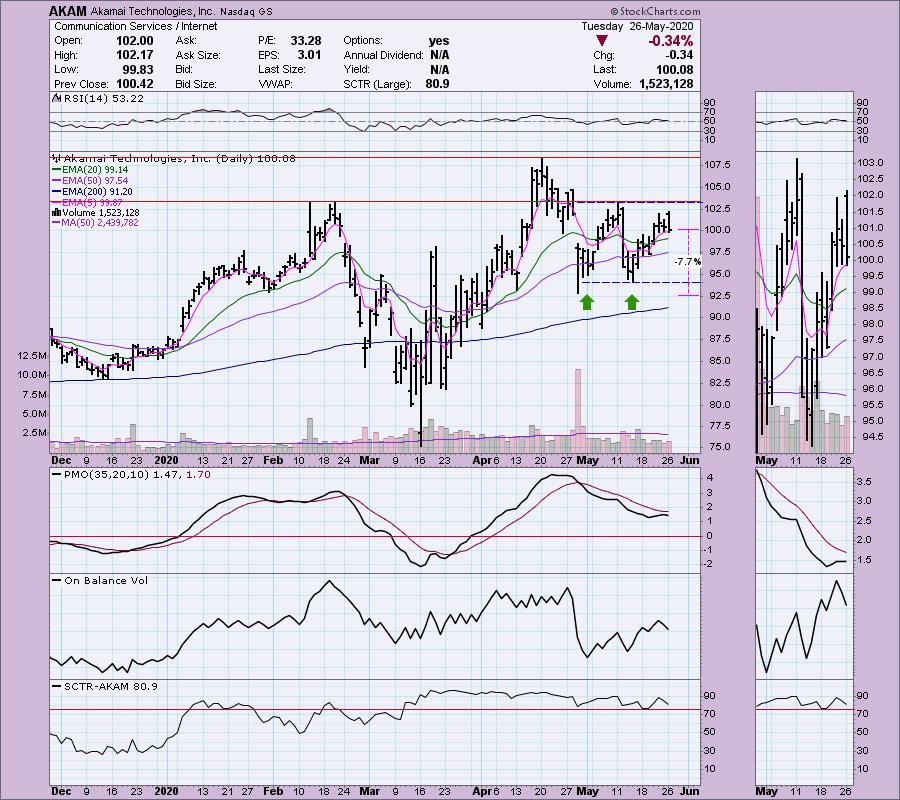Click the tall early-May volume spike bar
The height and width of the screenshot is (800, 900).
click(x=578, y=410)
